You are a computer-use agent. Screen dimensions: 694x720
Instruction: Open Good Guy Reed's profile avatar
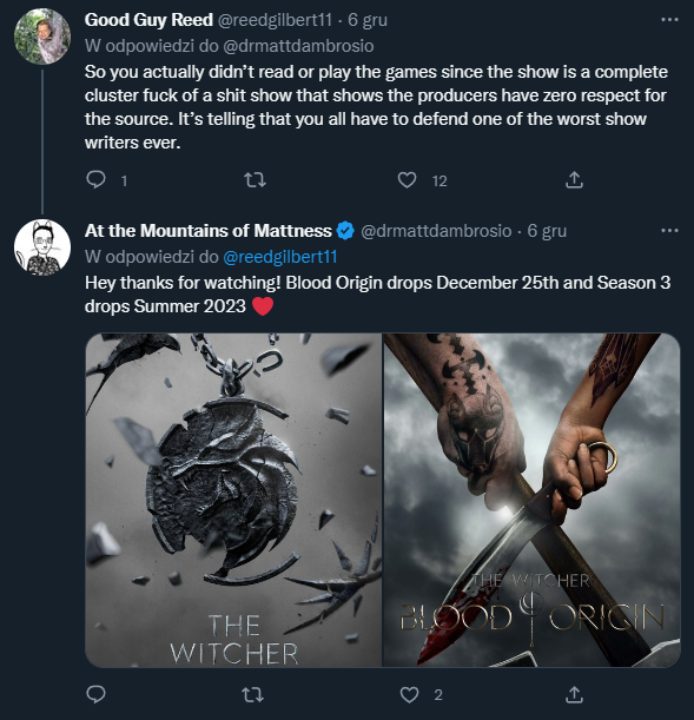[42, 36]
